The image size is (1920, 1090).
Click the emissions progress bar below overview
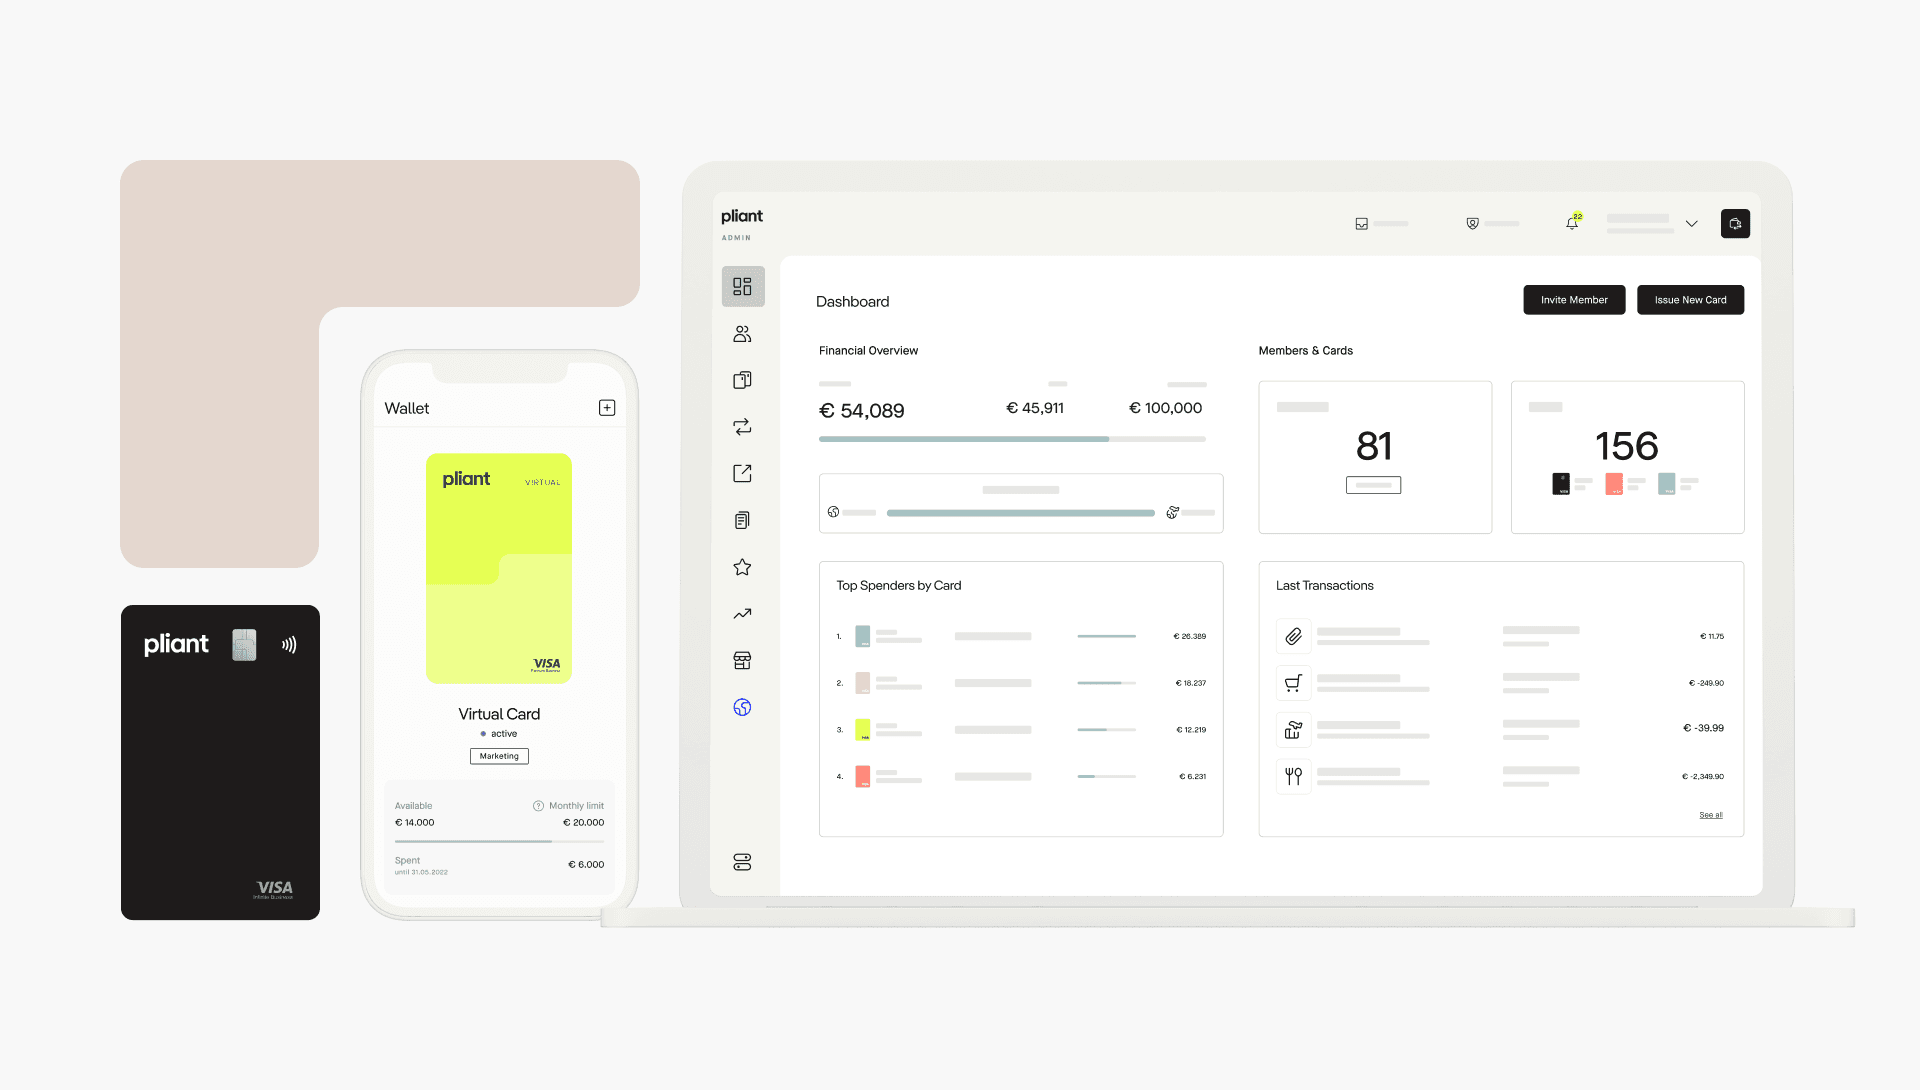click(1020, 513)
